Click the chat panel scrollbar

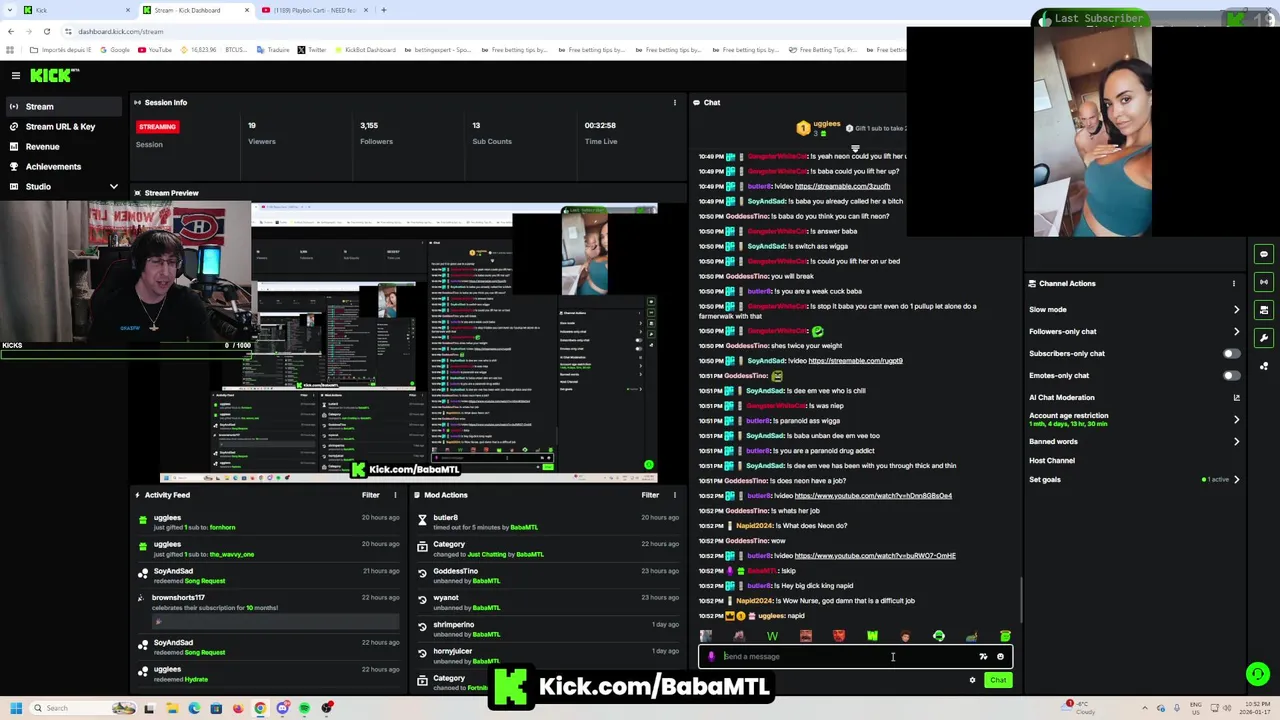tap(1021, 600)
